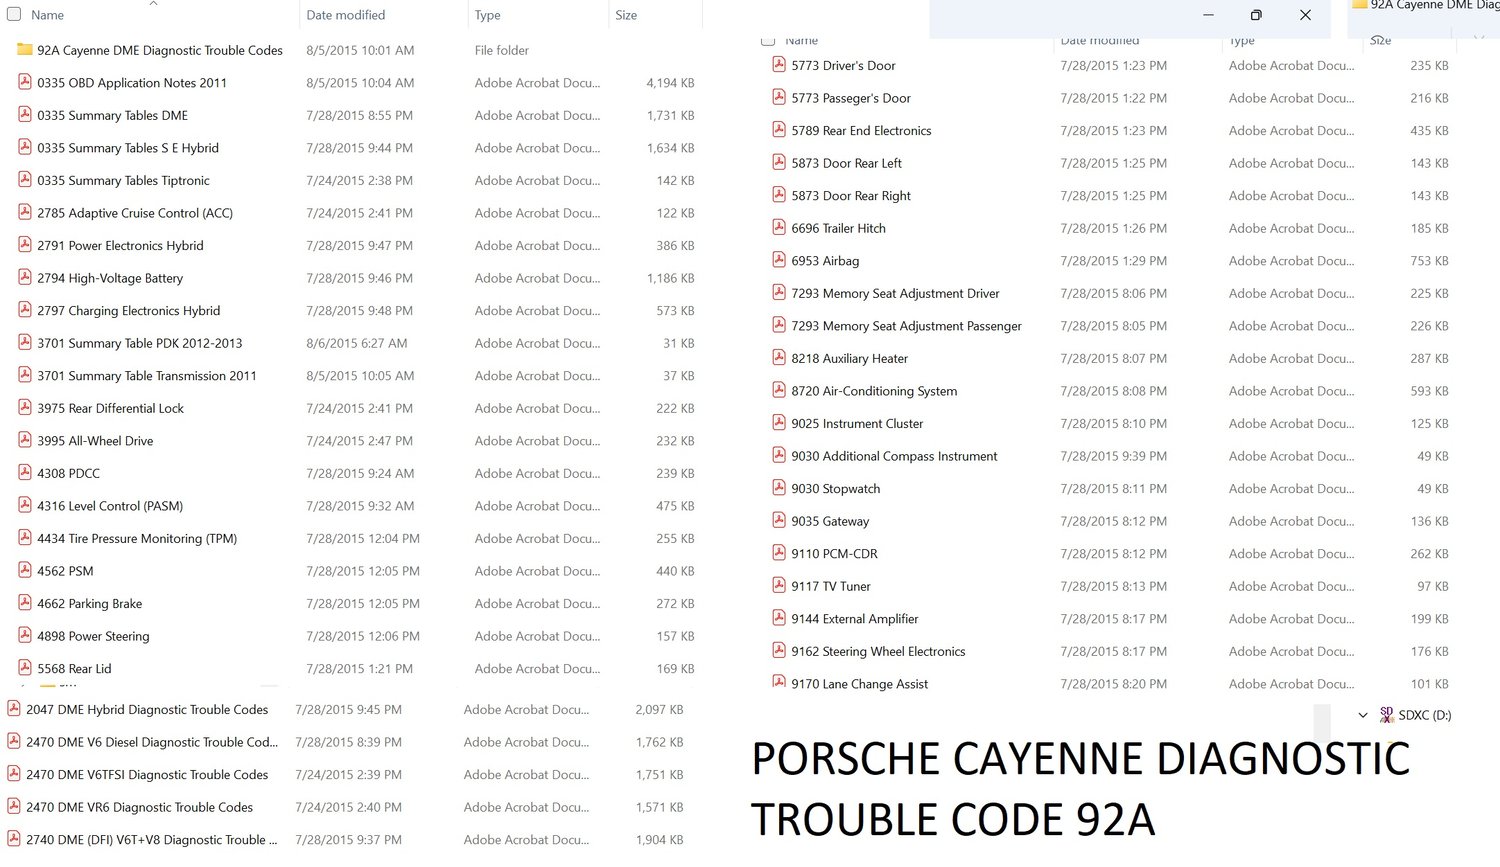
Task: Click the "5773 Passeger's Door" file name
Action: (851, 98)
